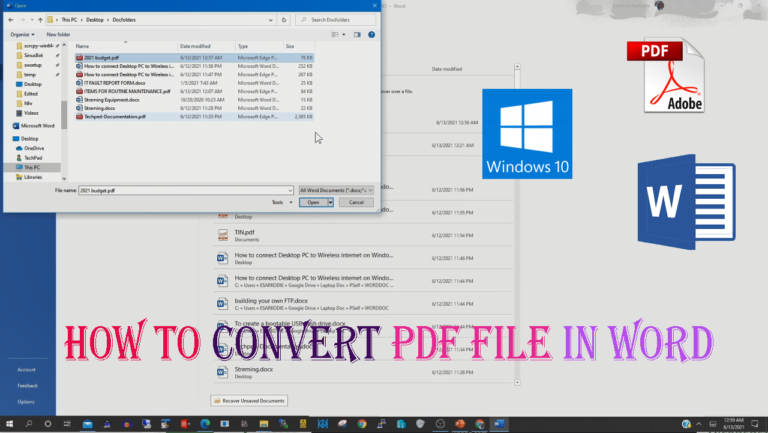Open the Tools dropdown menu
The image size is (768, 433).
(x=279, y=201)
